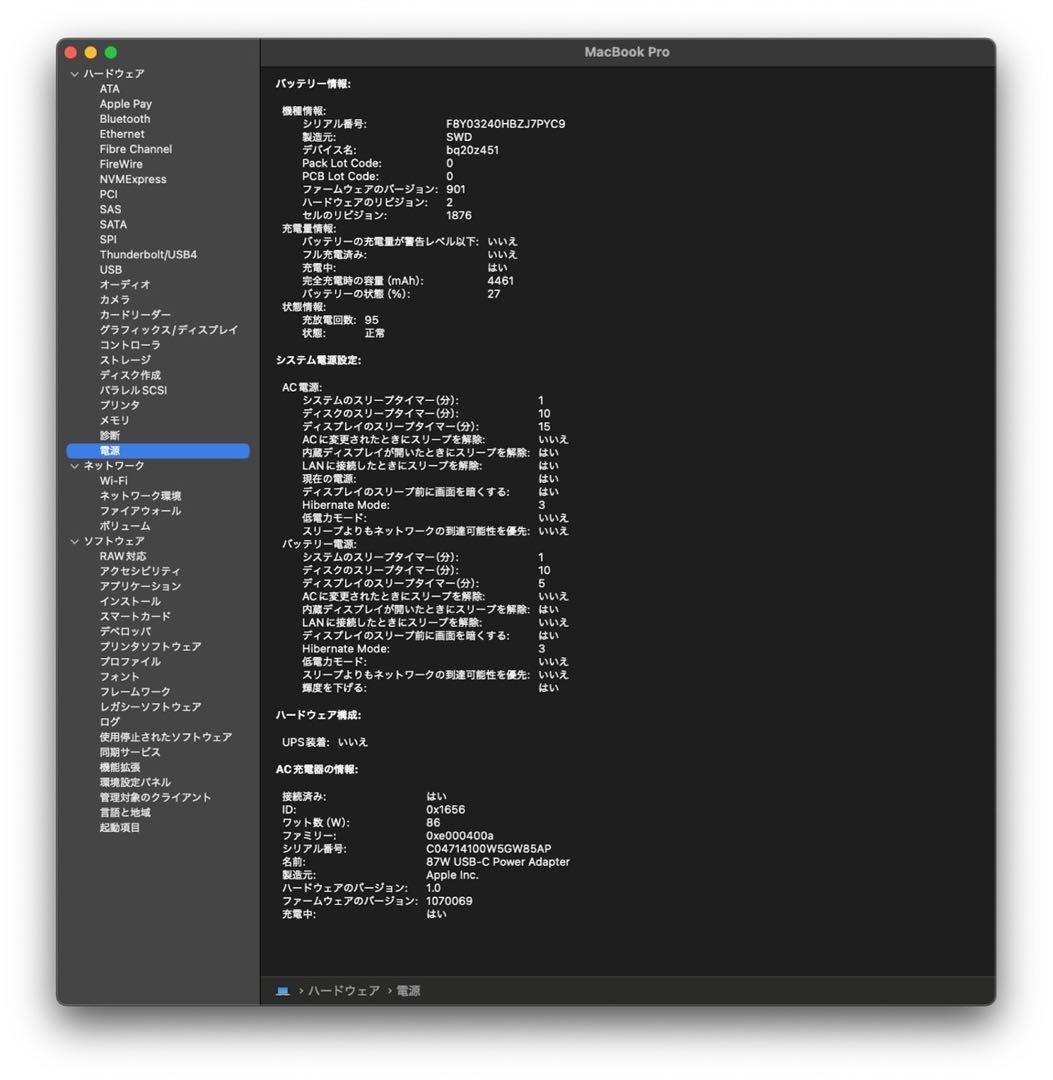Select メモリ in the sidebar

point(114,421)
